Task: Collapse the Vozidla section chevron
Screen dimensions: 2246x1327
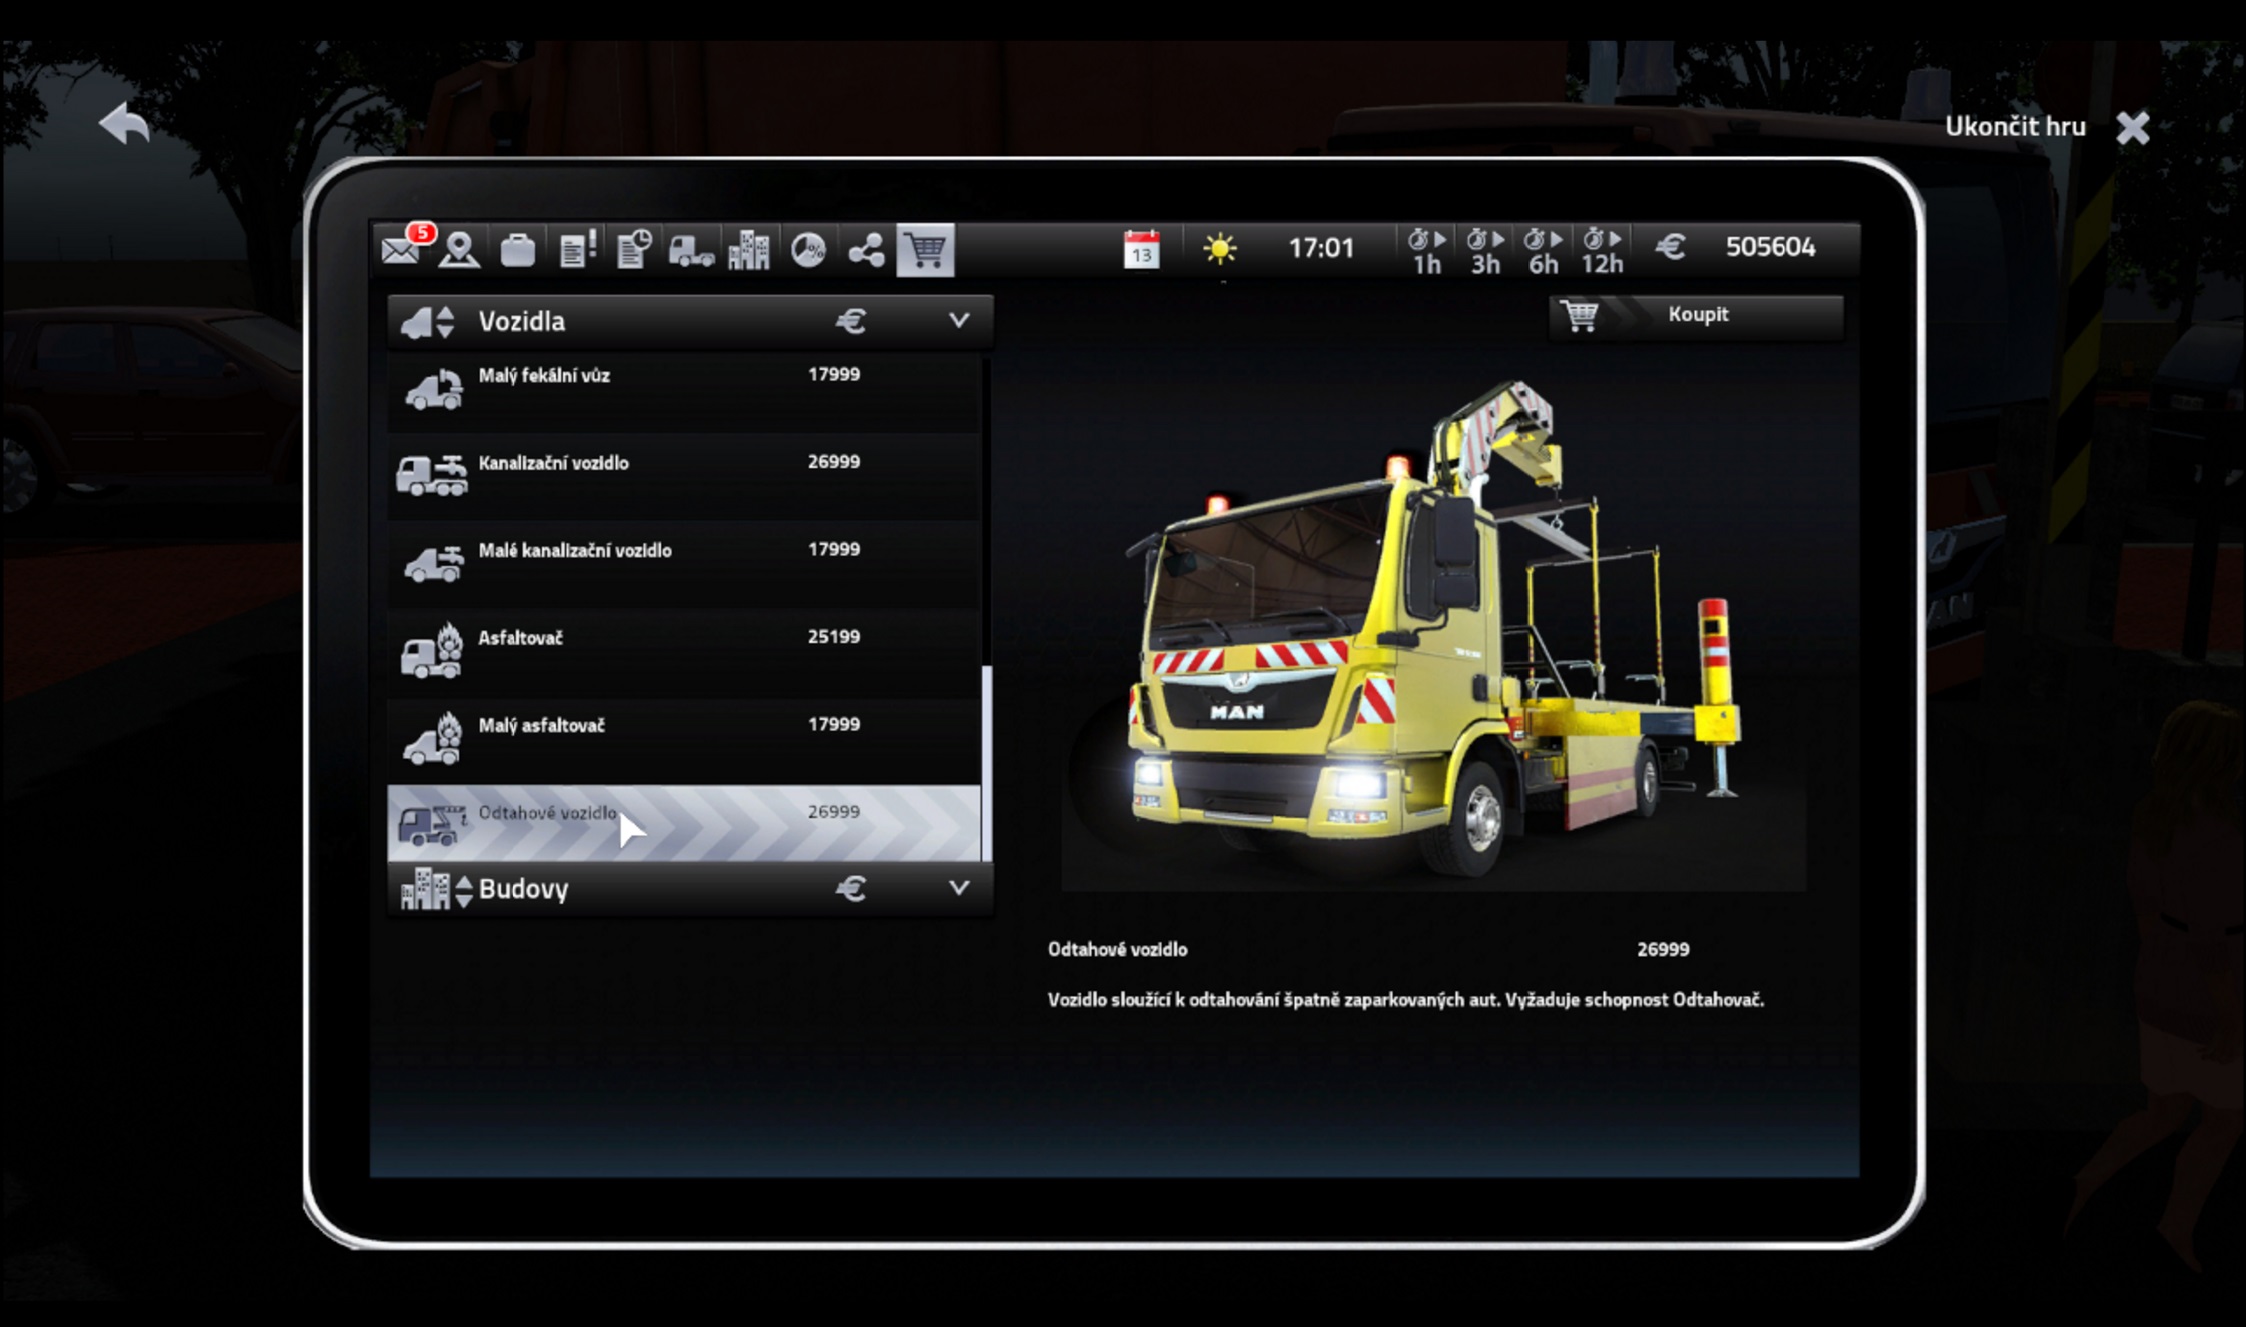Action: 959,321
